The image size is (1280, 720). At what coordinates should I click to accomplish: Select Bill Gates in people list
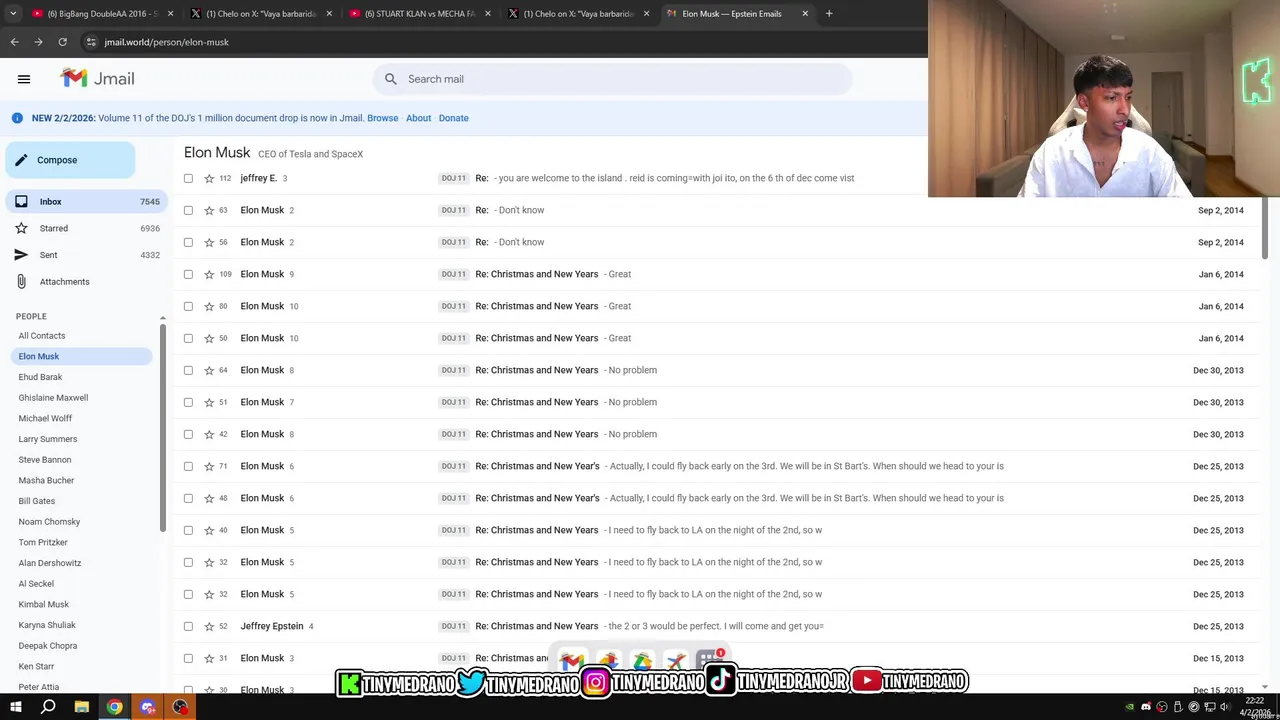coord(37,501)
